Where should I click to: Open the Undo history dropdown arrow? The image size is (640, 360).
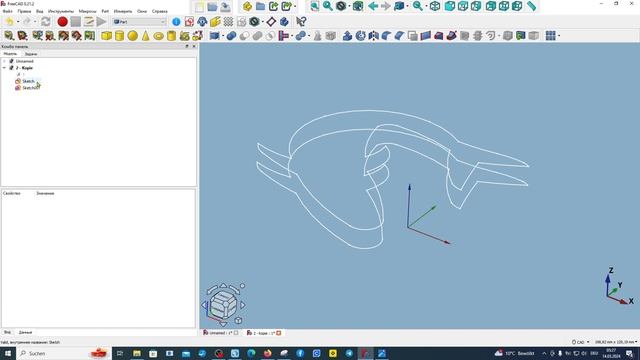point(18,22)
